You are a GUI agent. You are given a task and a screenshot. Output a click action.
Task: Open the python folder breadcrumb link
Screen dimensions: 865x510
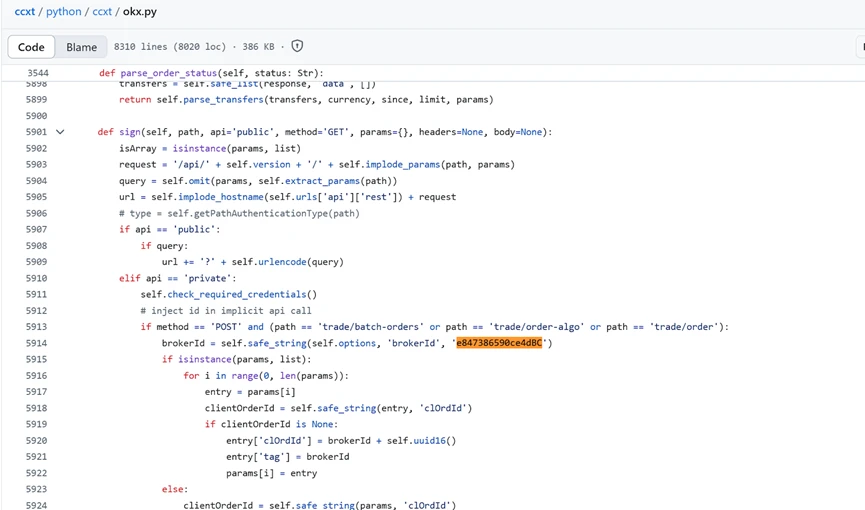pyautogui.click(x=65, y=12)
